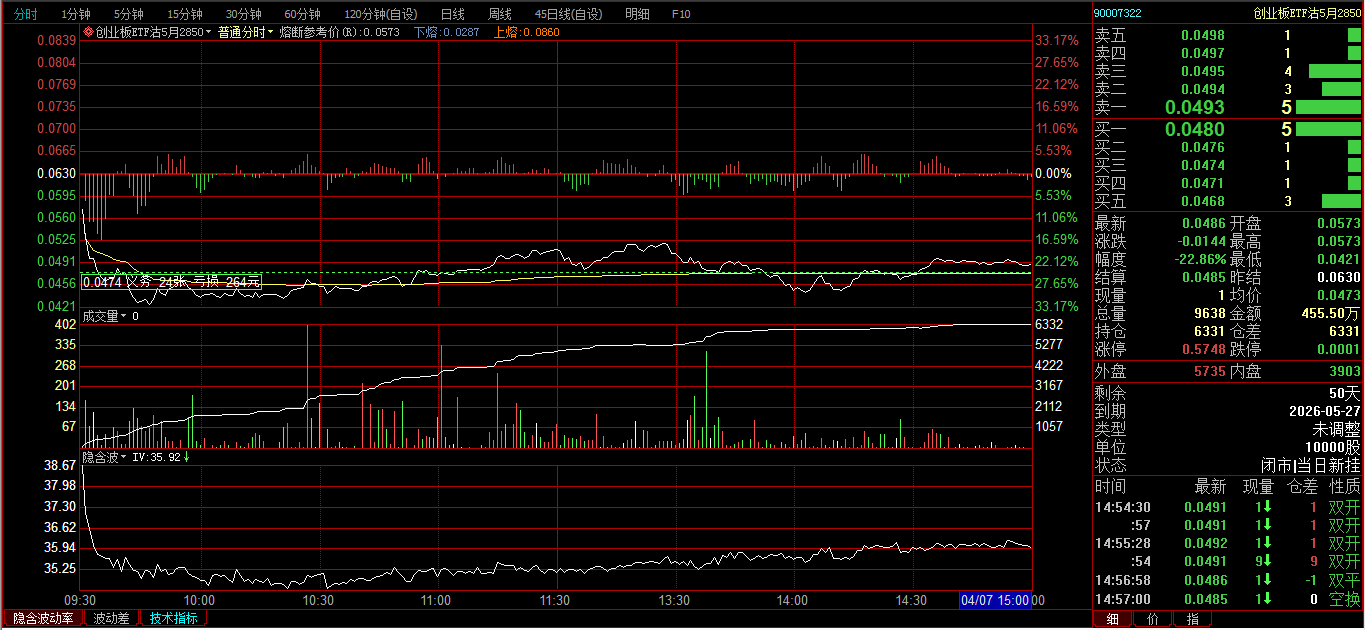Open the 成交量 indicator dropdown

click(x=123, y=316)
